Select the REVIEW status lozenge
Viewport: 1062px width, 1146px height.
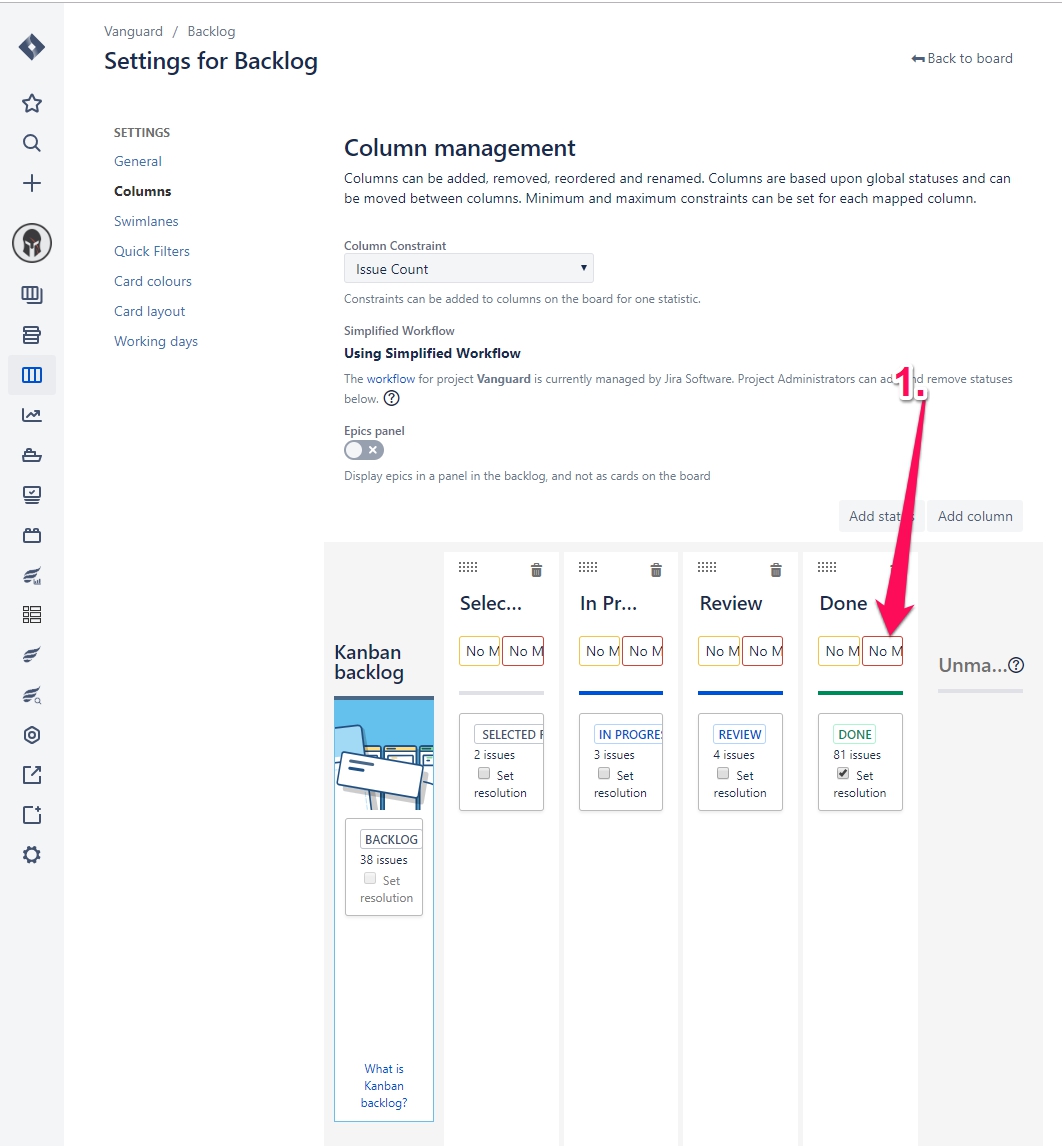[740, 735]
